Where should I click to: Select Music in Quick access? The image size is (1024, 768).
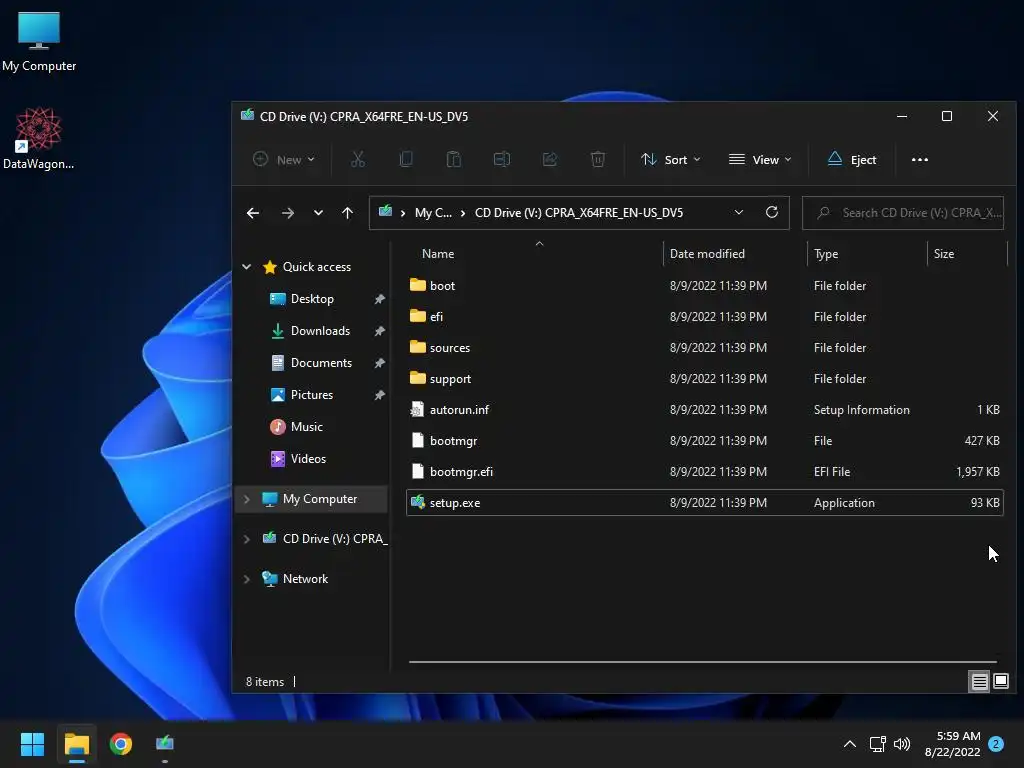coord(306,427)
